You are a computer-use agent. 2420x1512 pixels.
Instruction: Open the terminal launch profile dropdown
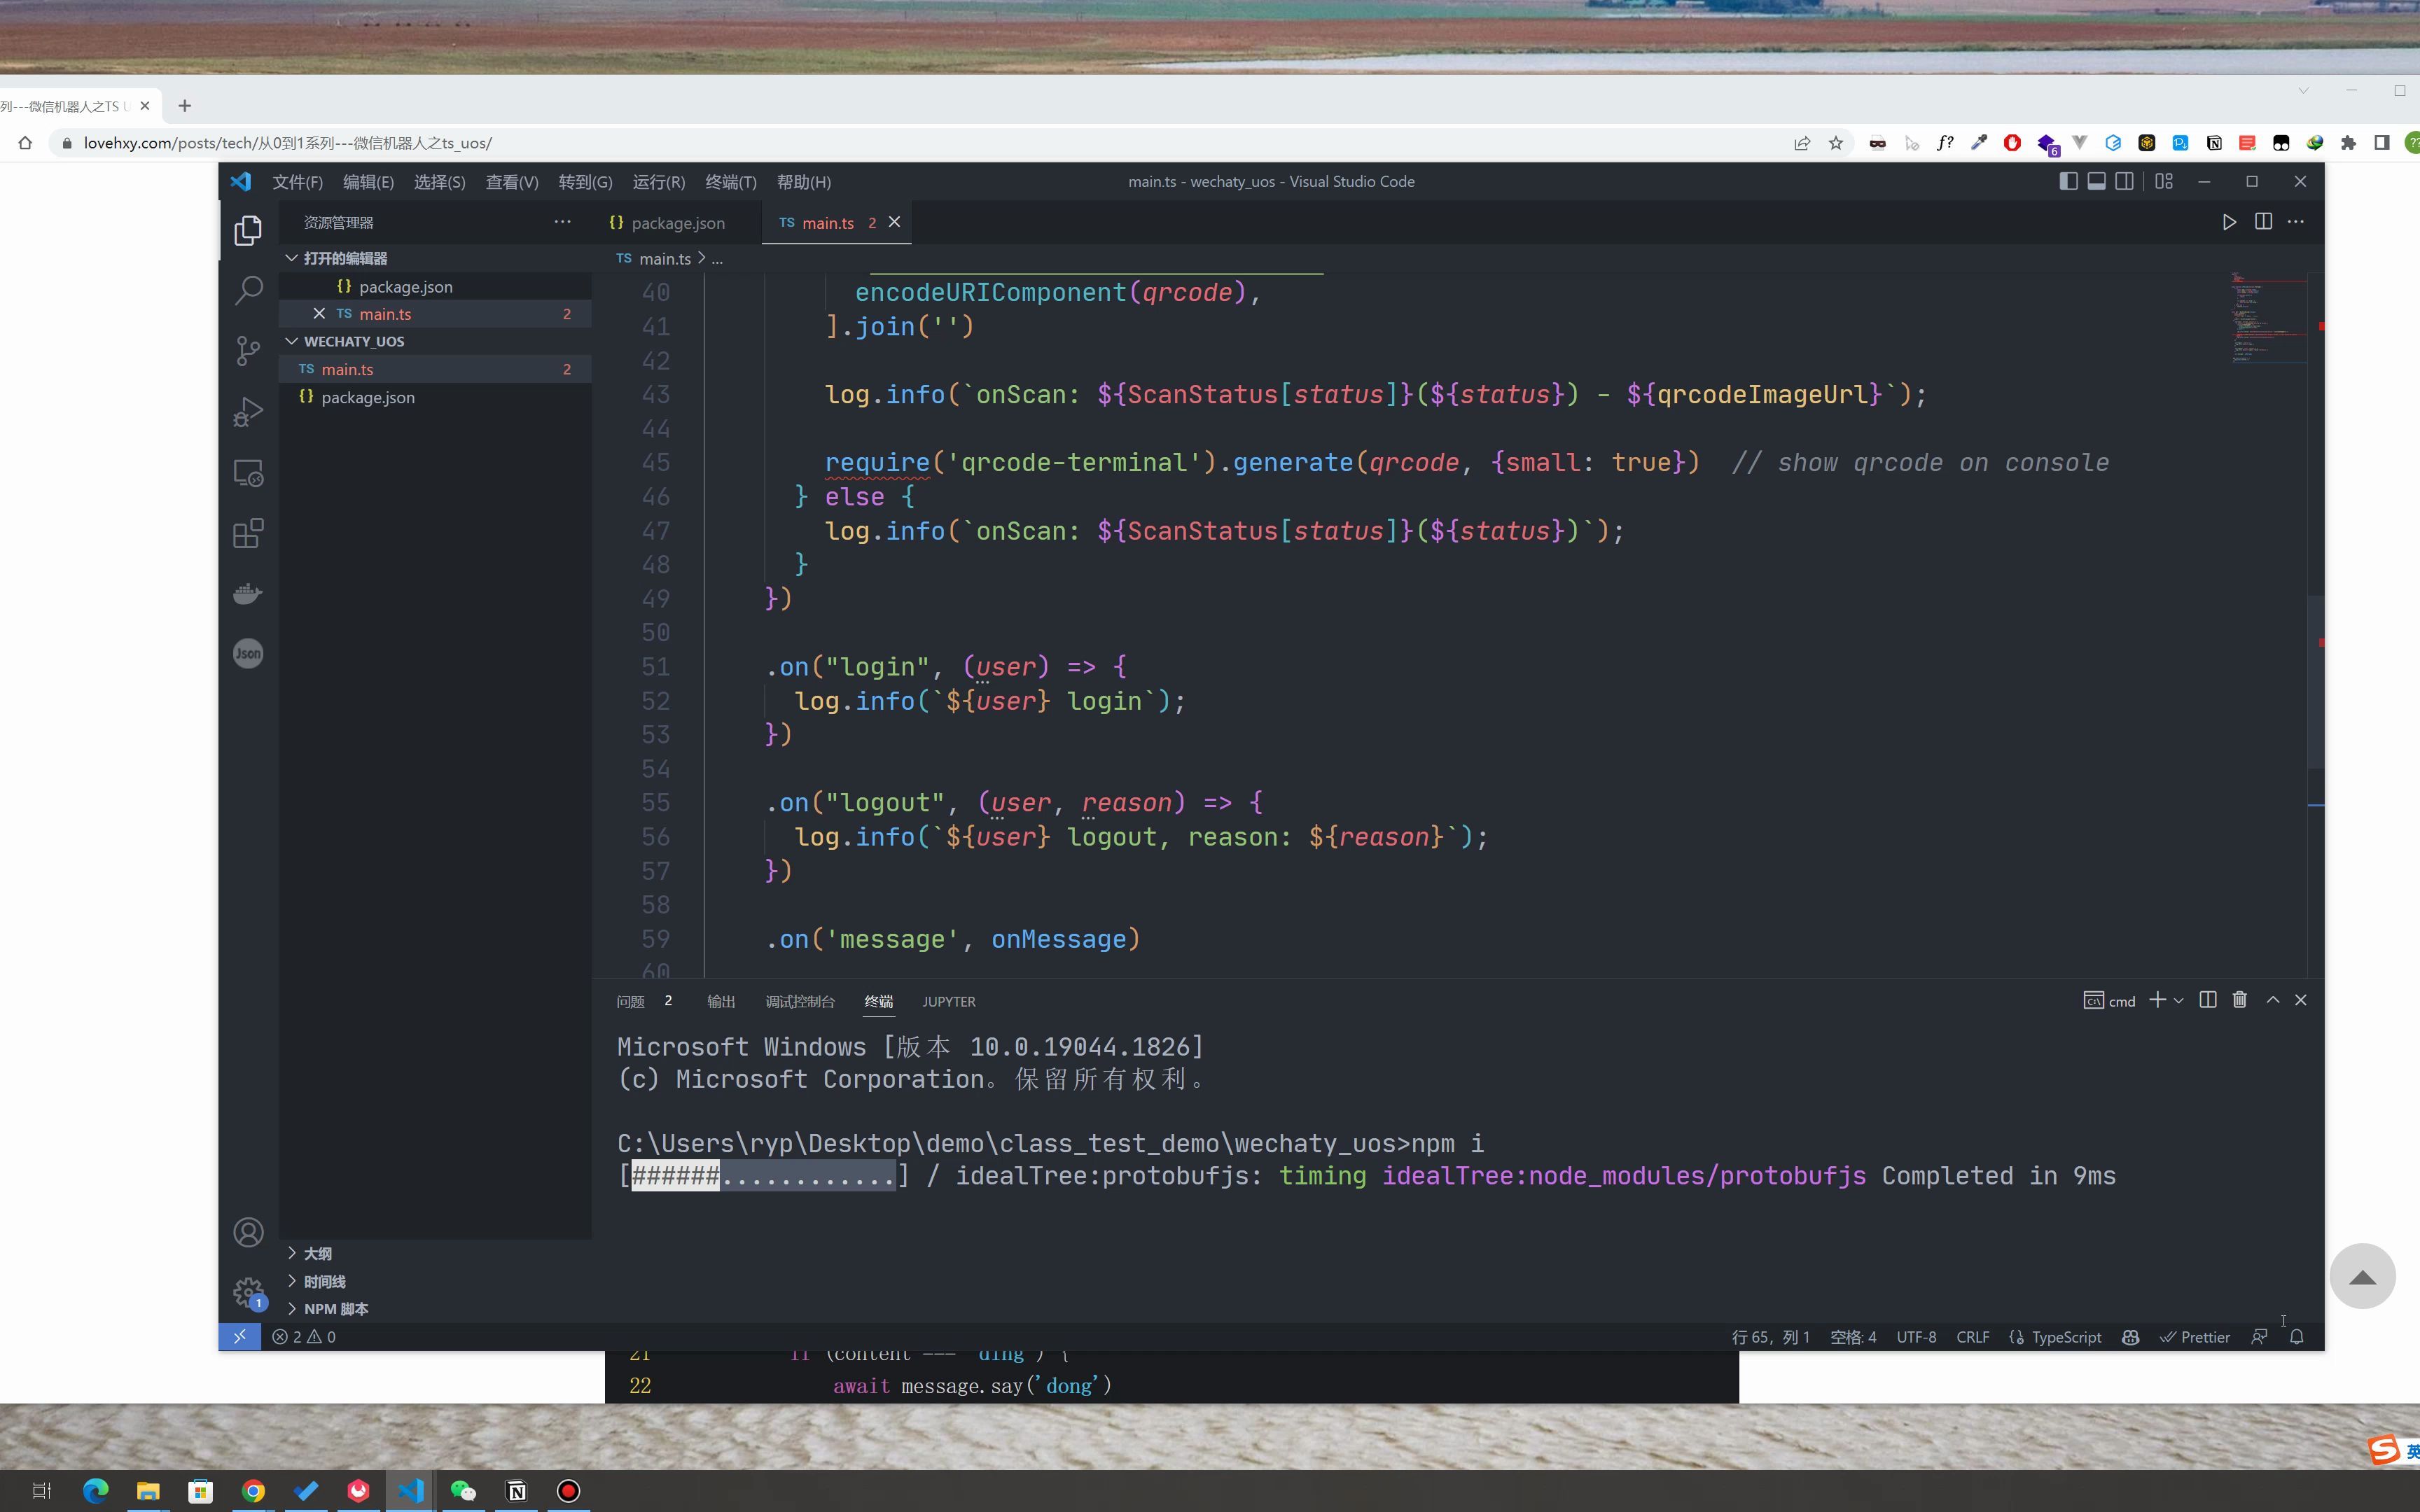[2179, 1000]
